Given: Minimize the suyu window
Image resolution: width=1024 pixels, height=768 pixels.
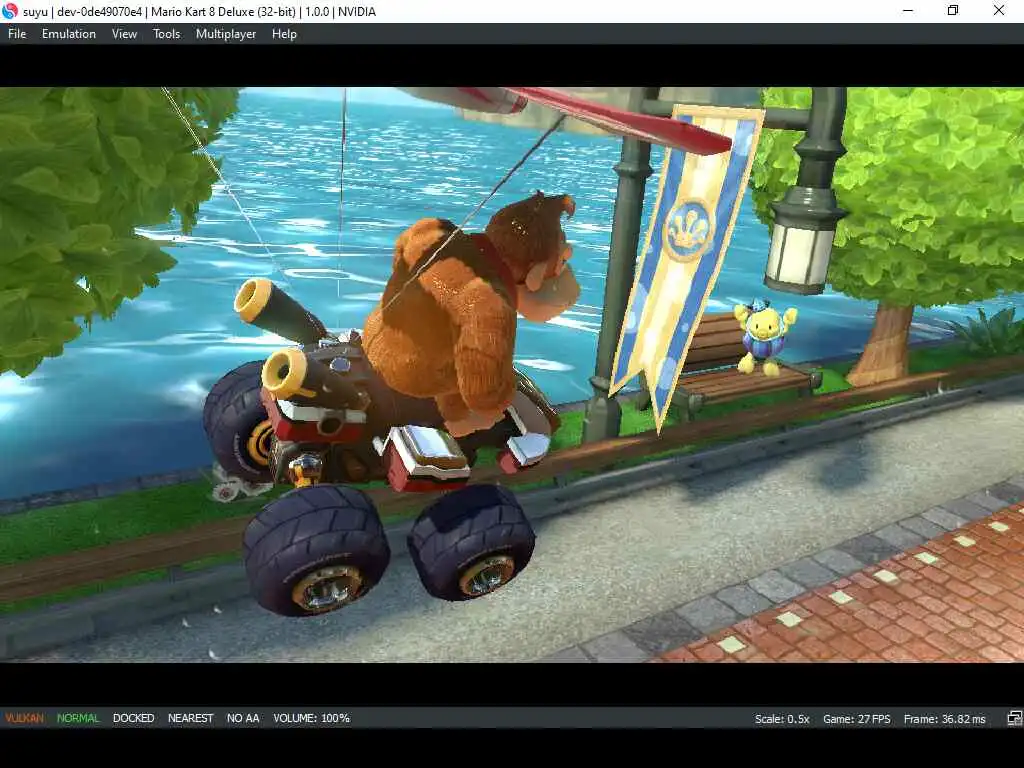Looking at the screenshot, I should [x=908, y=10].
